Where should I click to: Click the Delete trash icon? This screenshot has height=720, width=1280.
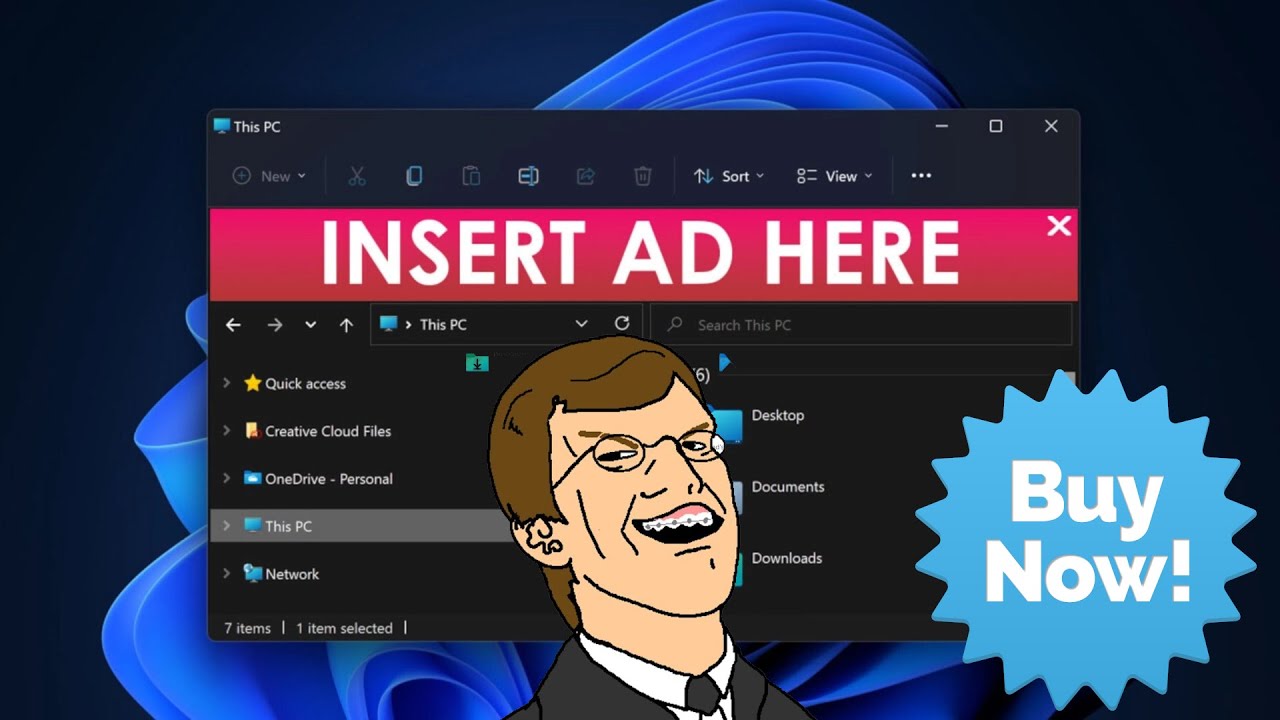coord(643,176)
